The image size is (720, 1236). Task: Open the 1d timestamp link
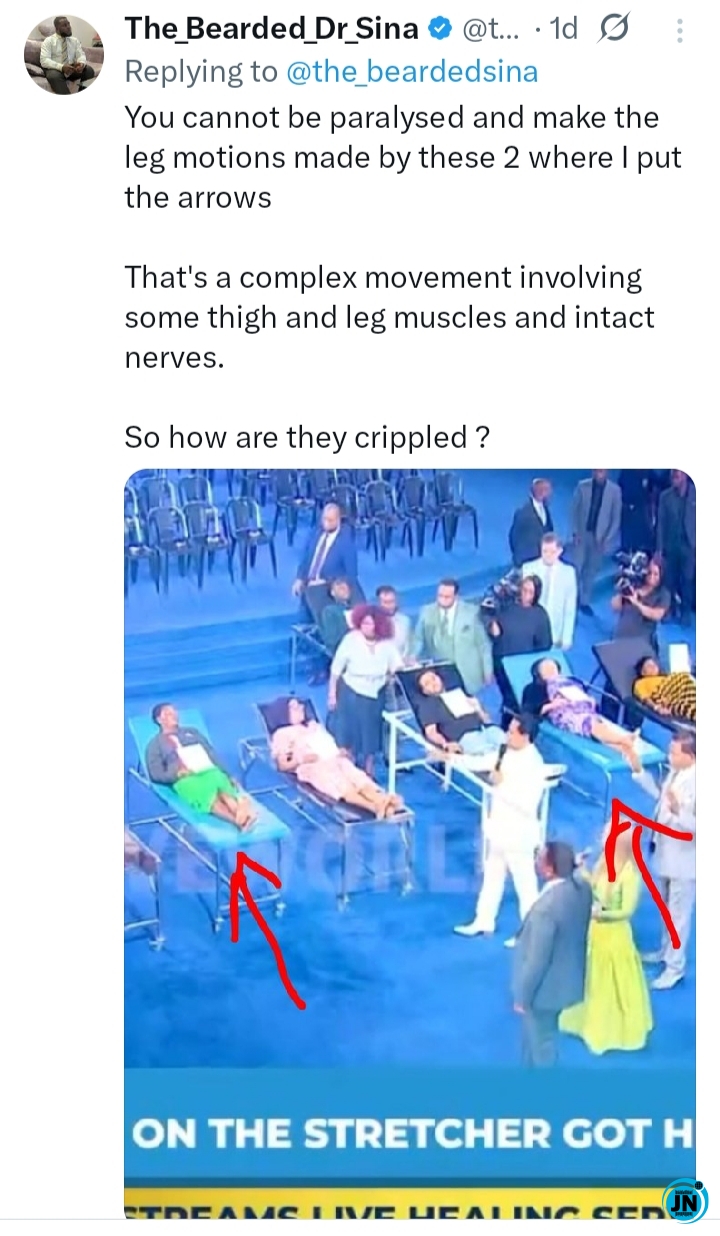click(563, 30)
